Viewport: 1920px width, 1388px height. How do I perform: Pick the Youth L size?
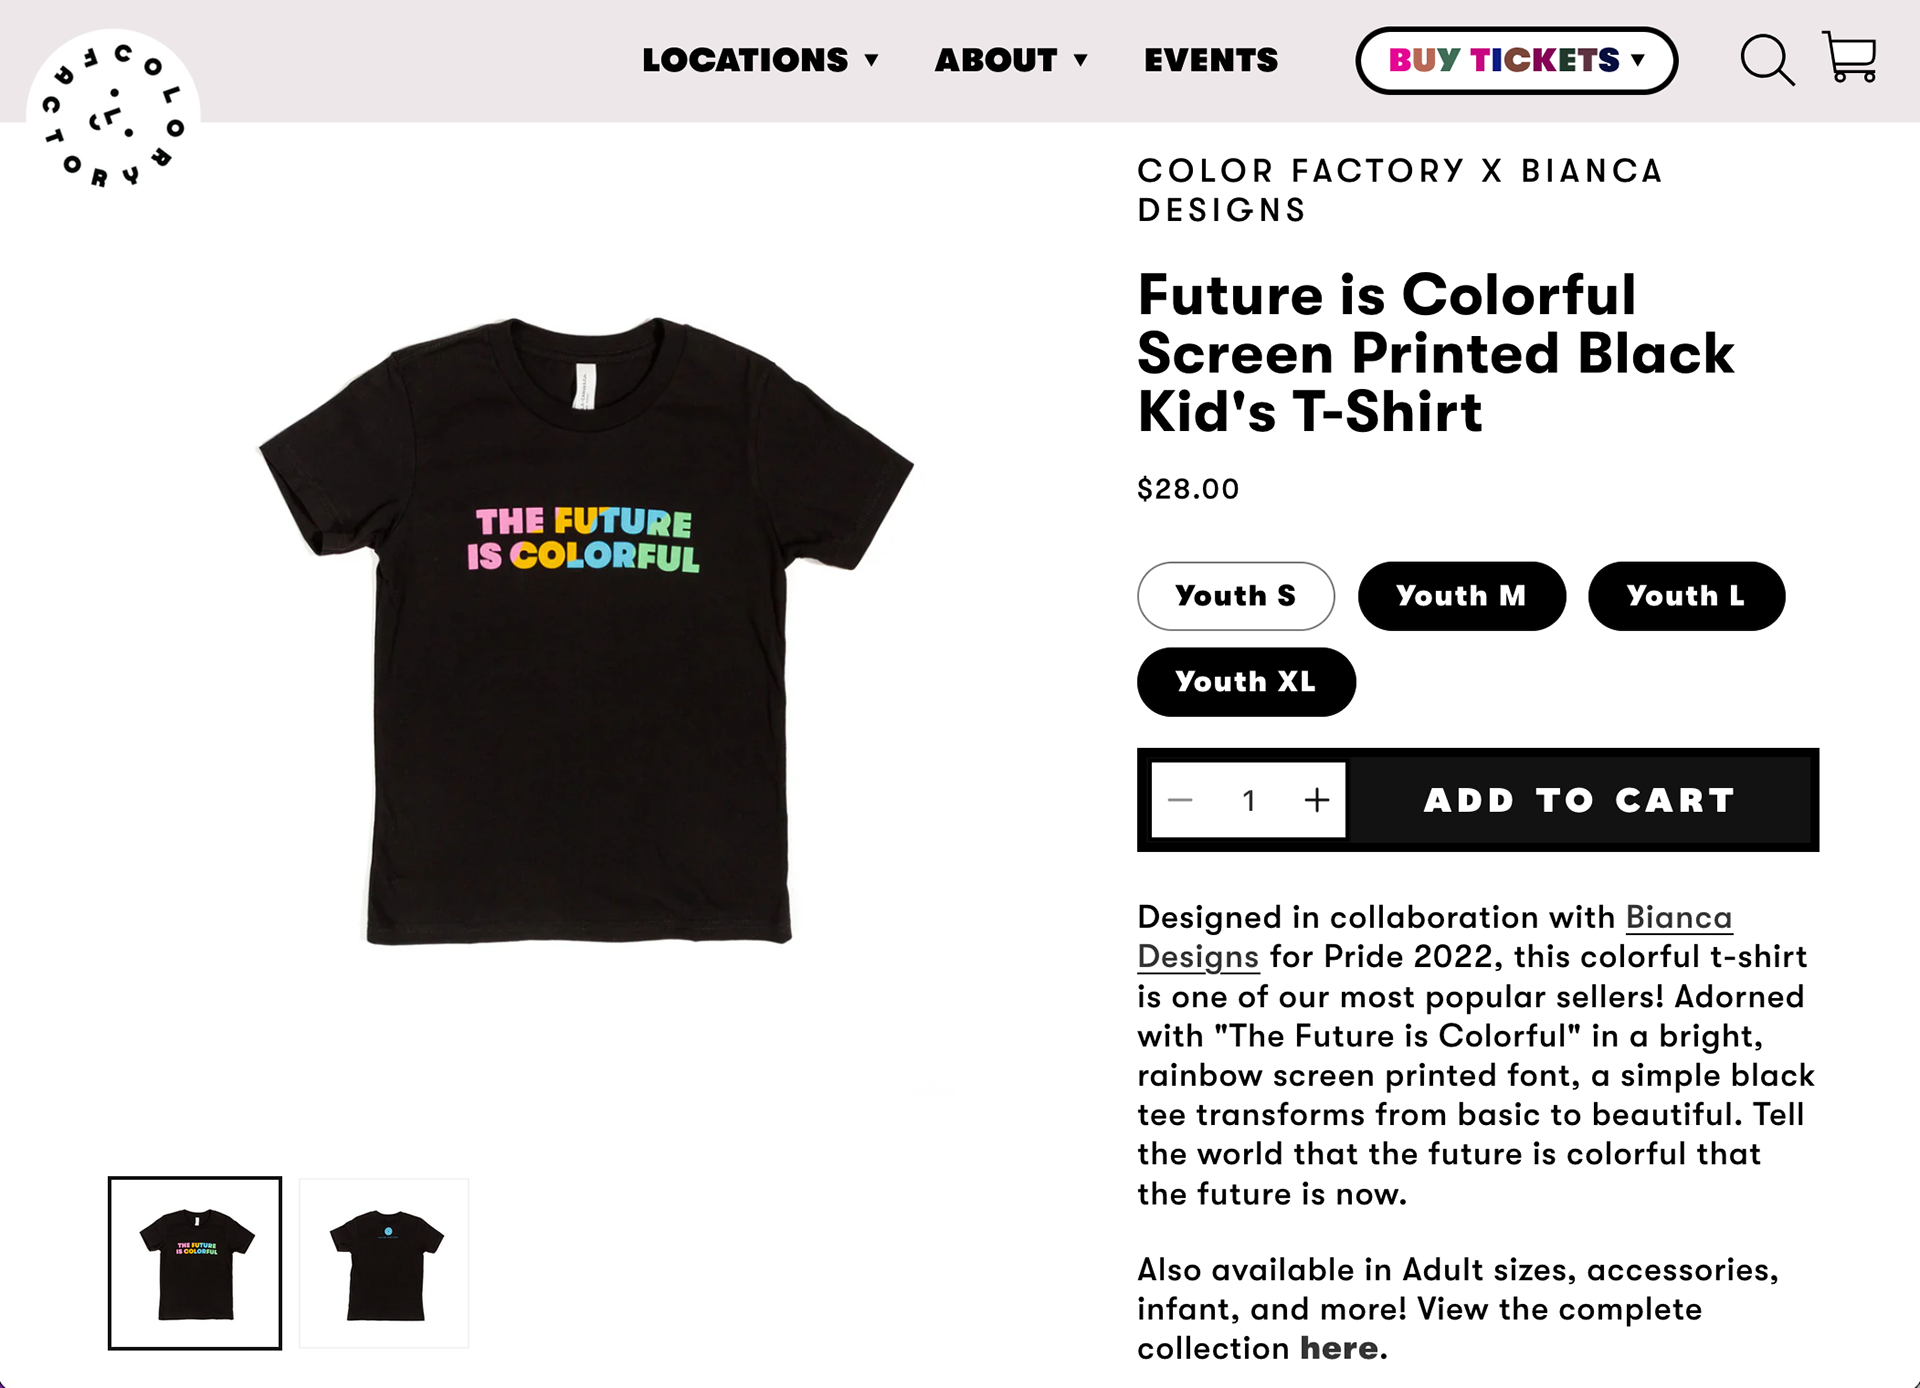[x=1686, y=596]
